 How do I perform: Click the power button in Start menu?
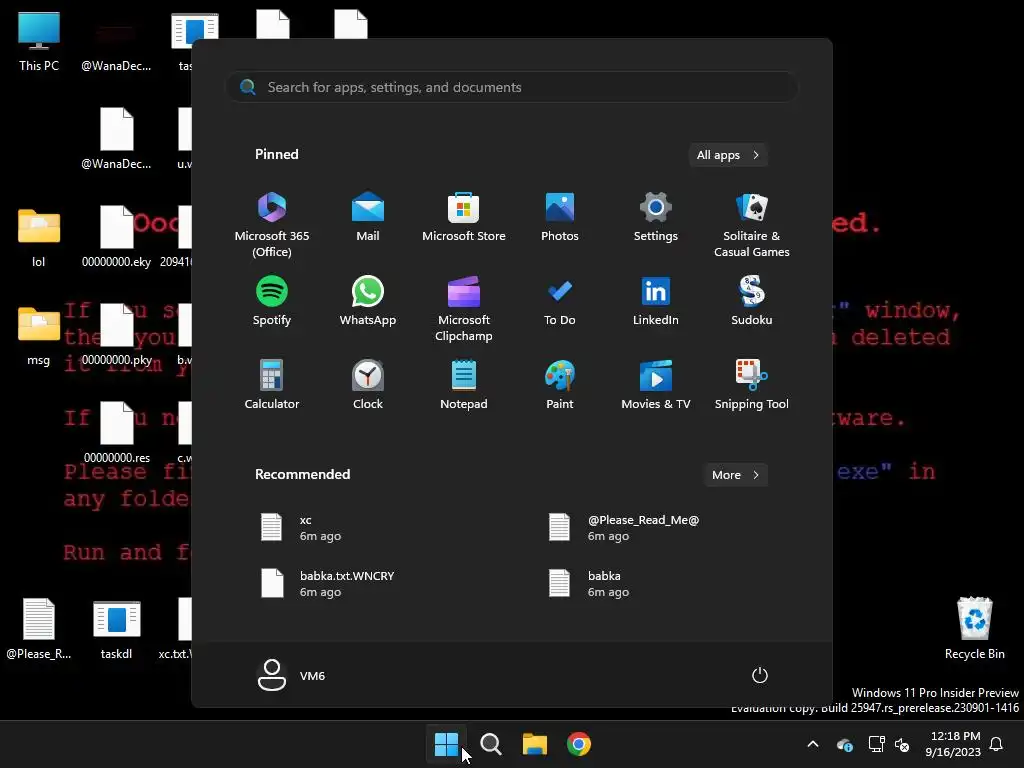(760, 675)
